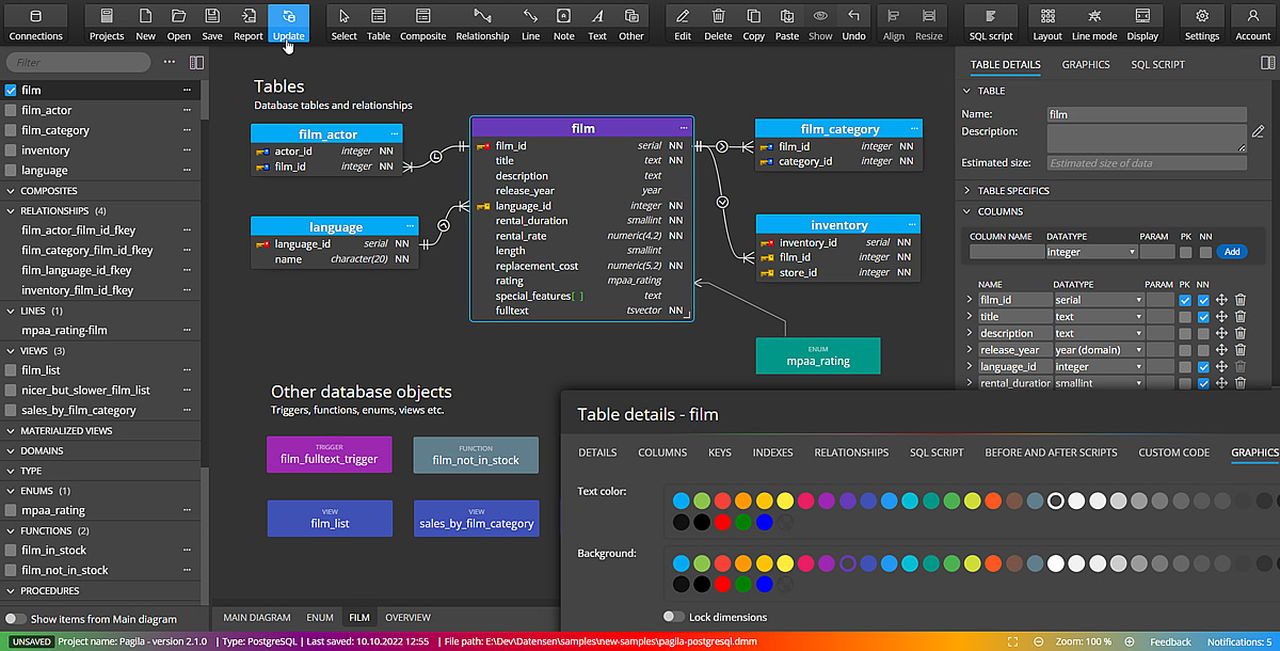
Task: Open the INDEXES tab in Table details
Action: 772,452
